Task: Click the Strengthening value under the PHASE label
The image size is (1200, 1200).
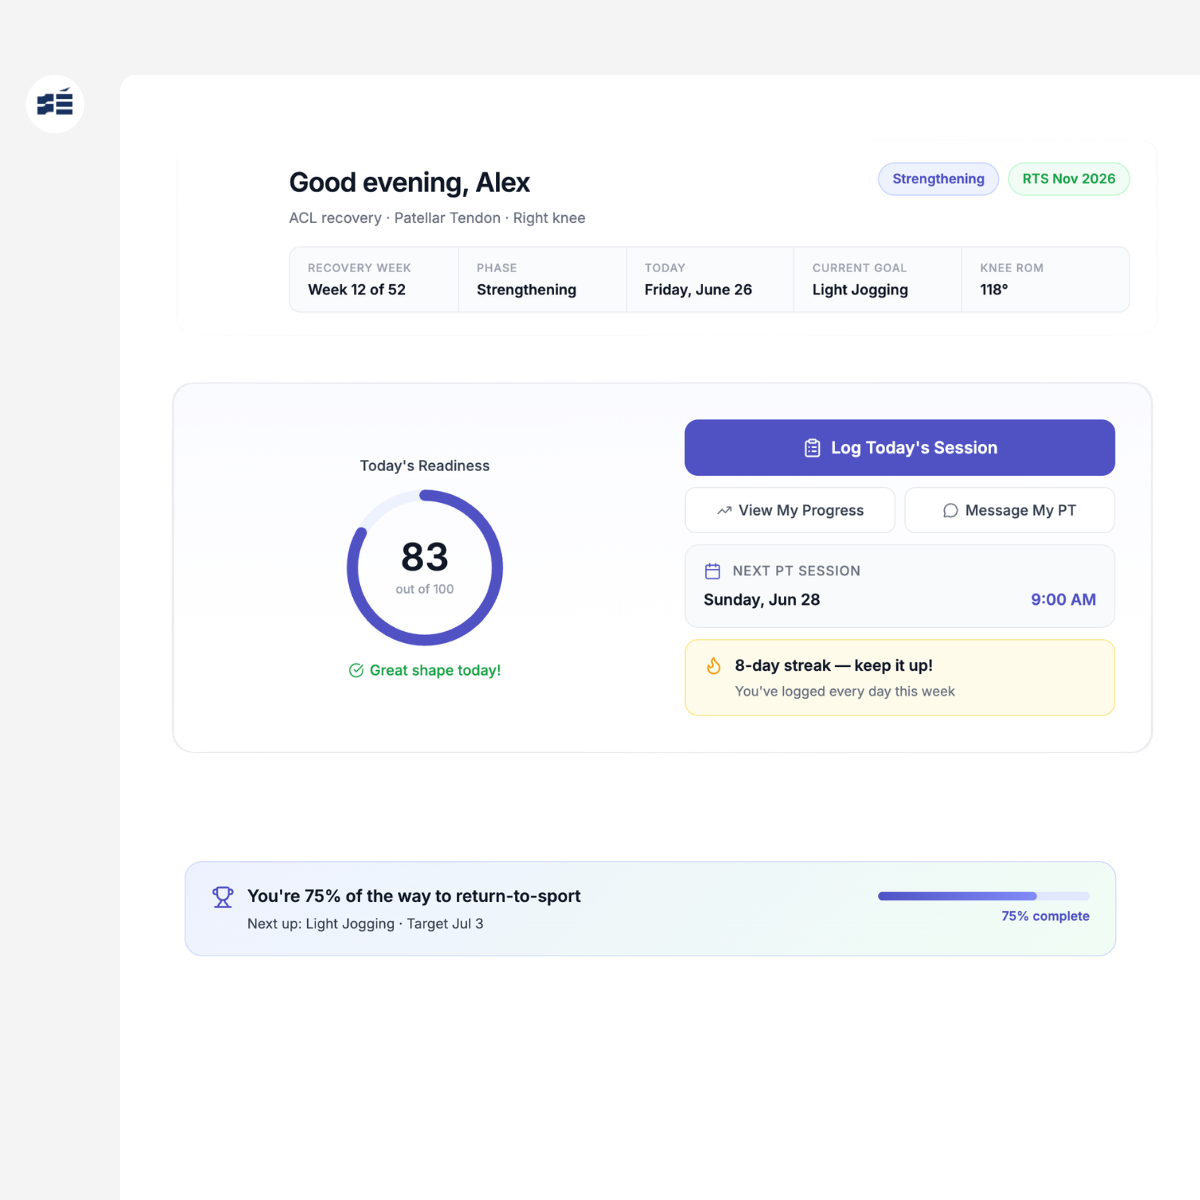Action: 526,289
